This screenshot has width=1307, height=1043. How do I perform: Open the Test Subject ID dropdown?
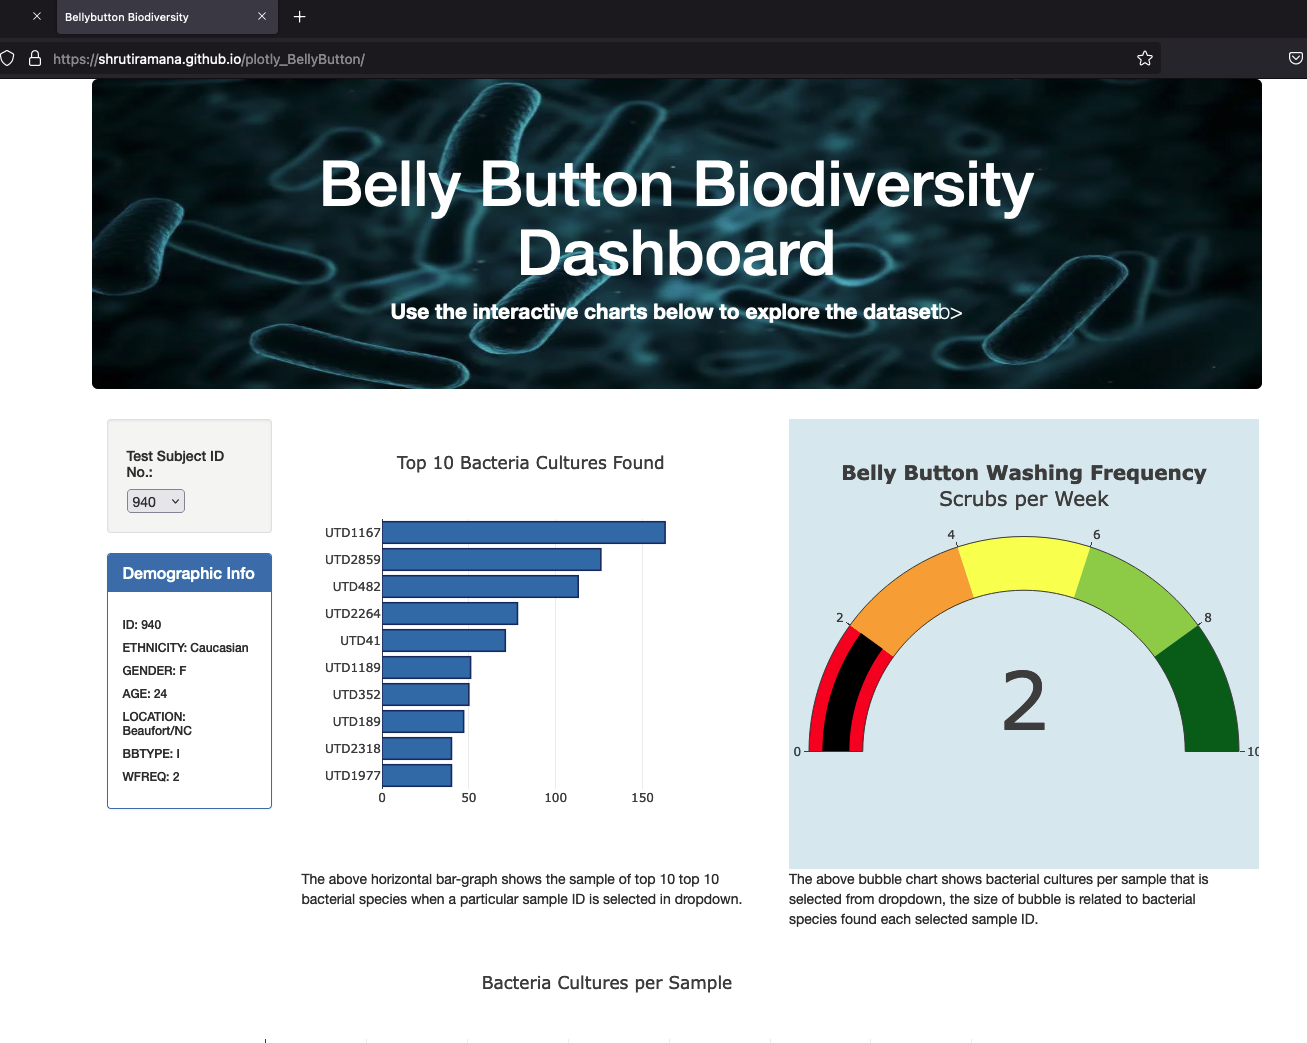(x=155, y=501)
